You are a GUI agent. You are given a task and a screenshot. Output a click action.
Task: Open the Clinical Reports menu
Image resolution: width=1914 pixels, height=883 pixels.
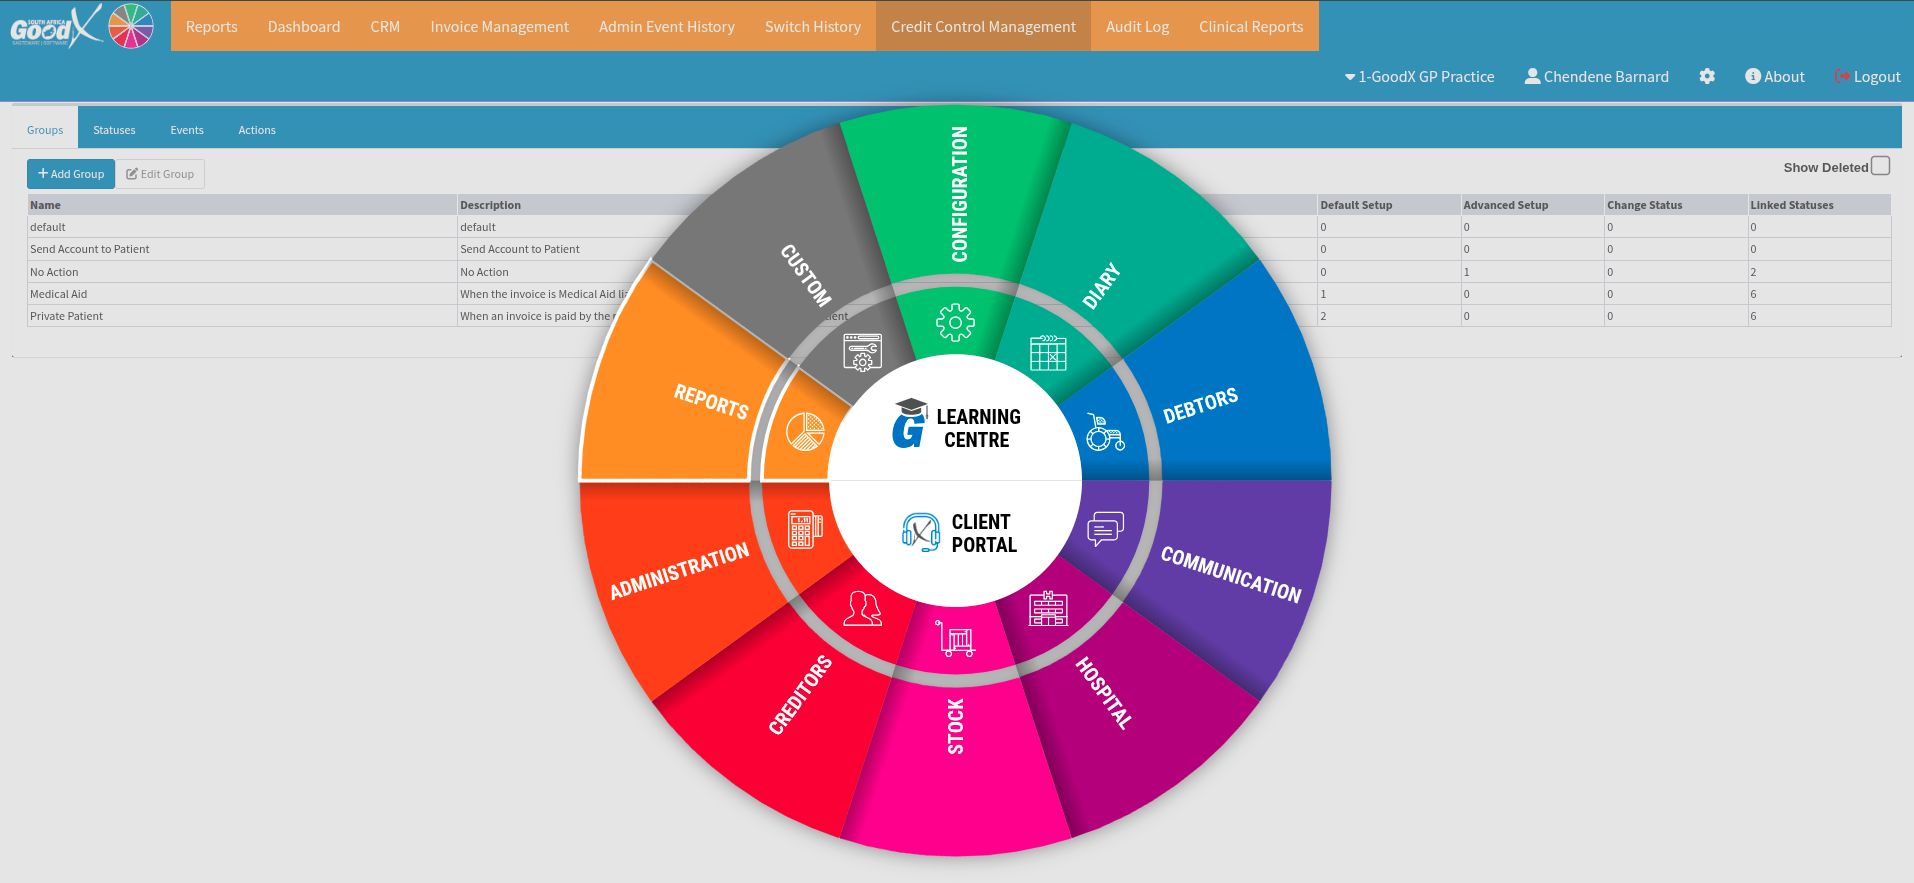coord(1251,27)
